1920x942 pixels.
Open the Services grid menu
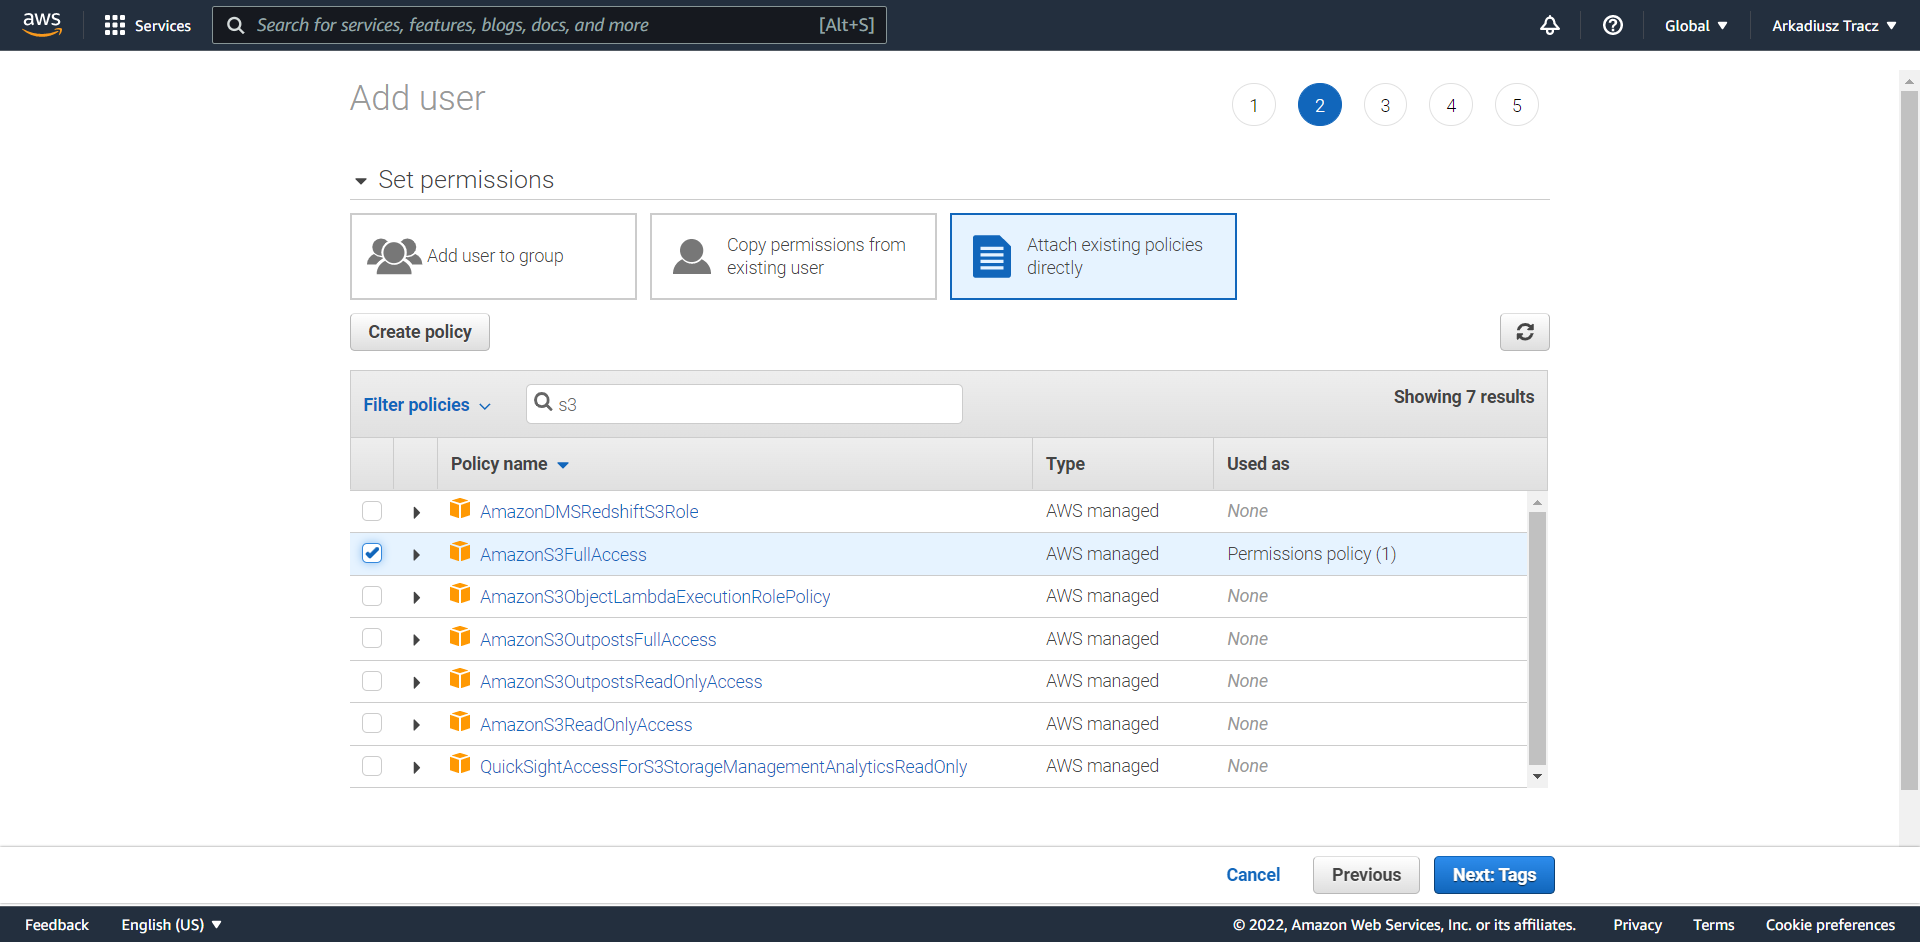coord(147,25)
